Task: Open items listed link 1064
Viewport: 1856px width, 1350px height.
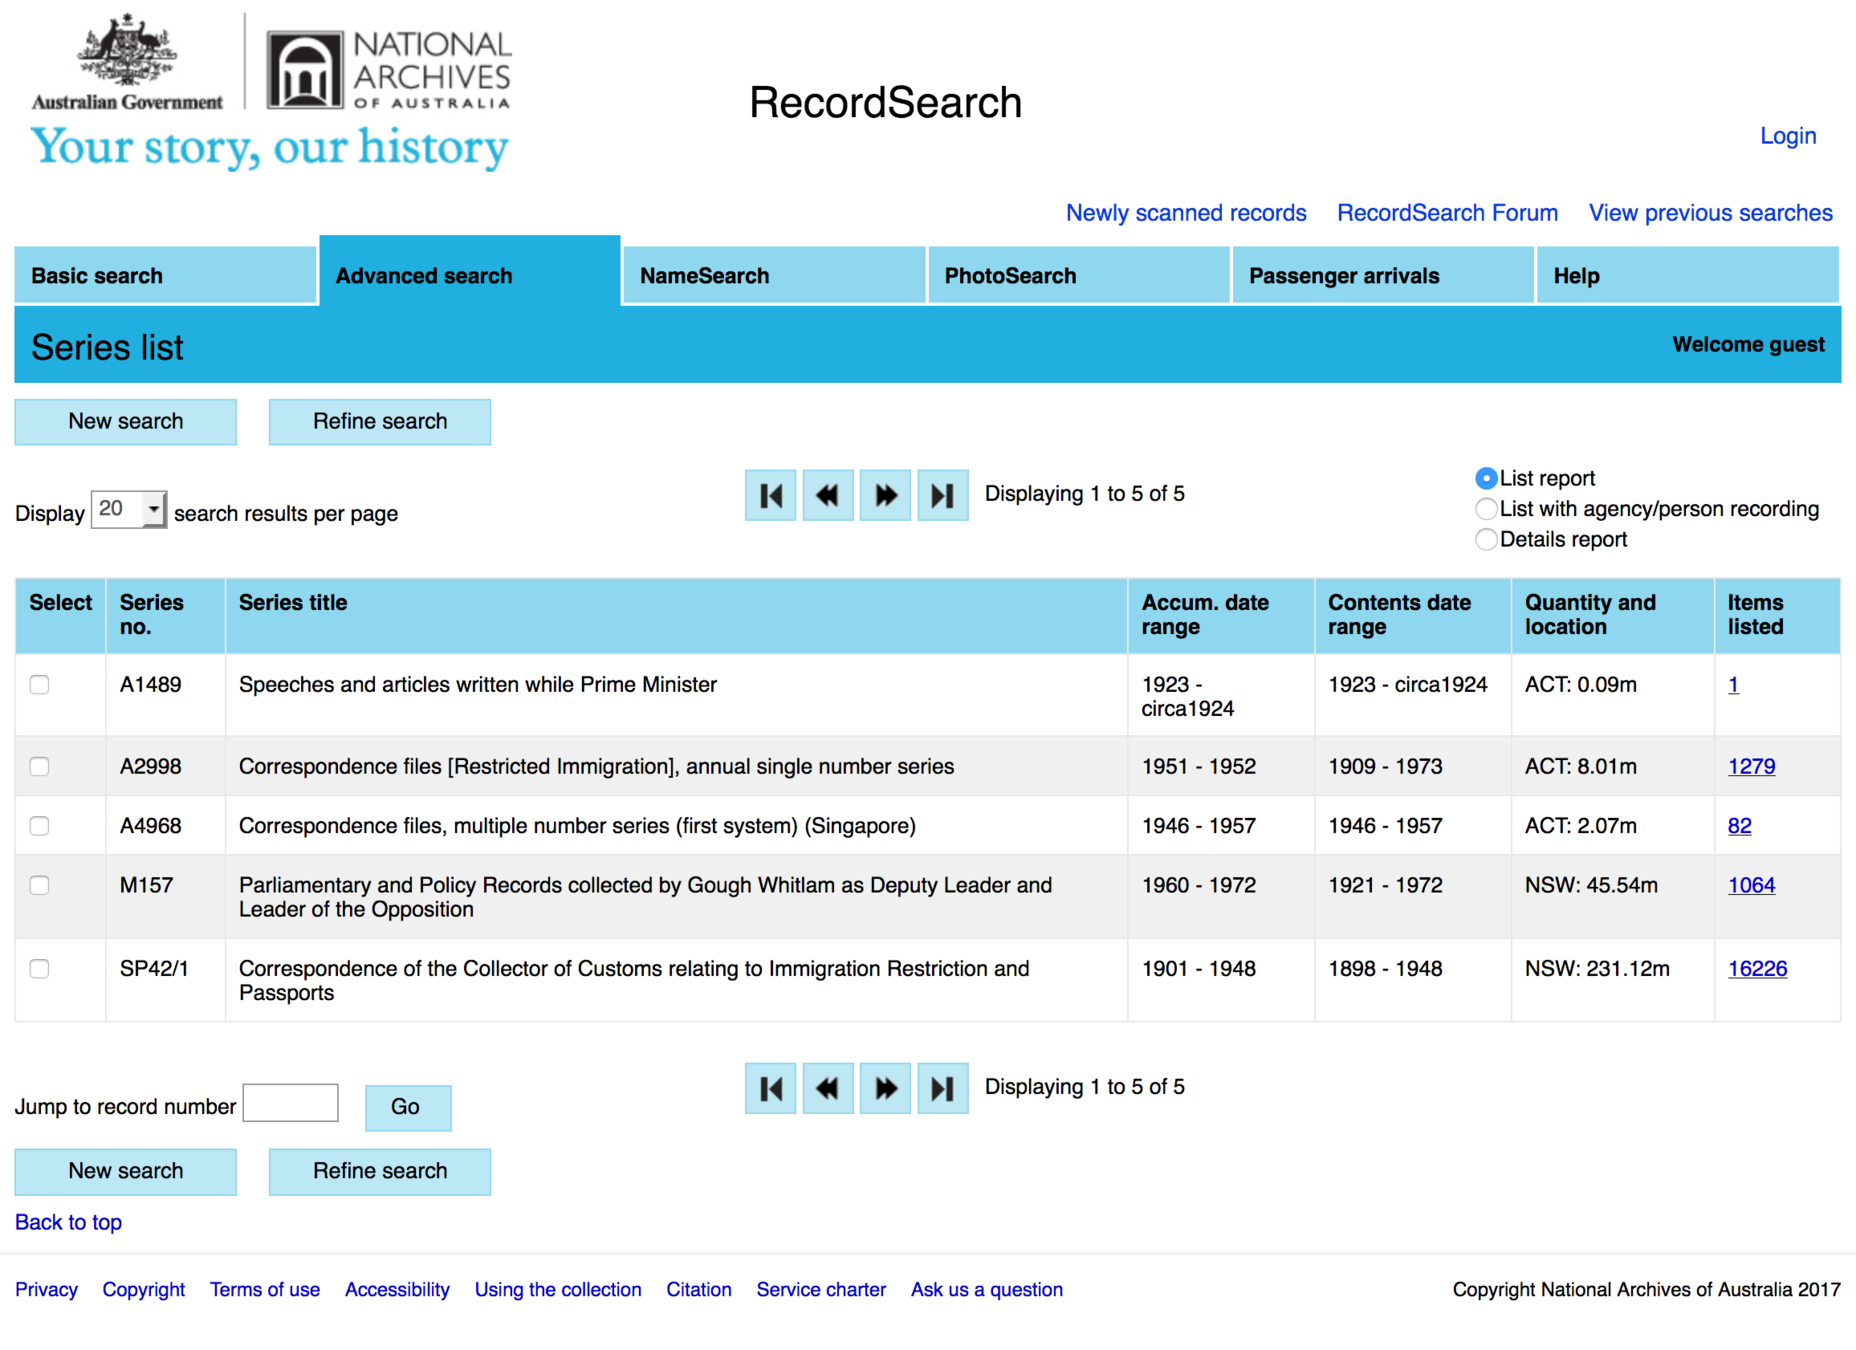Action: (1751, 886)
